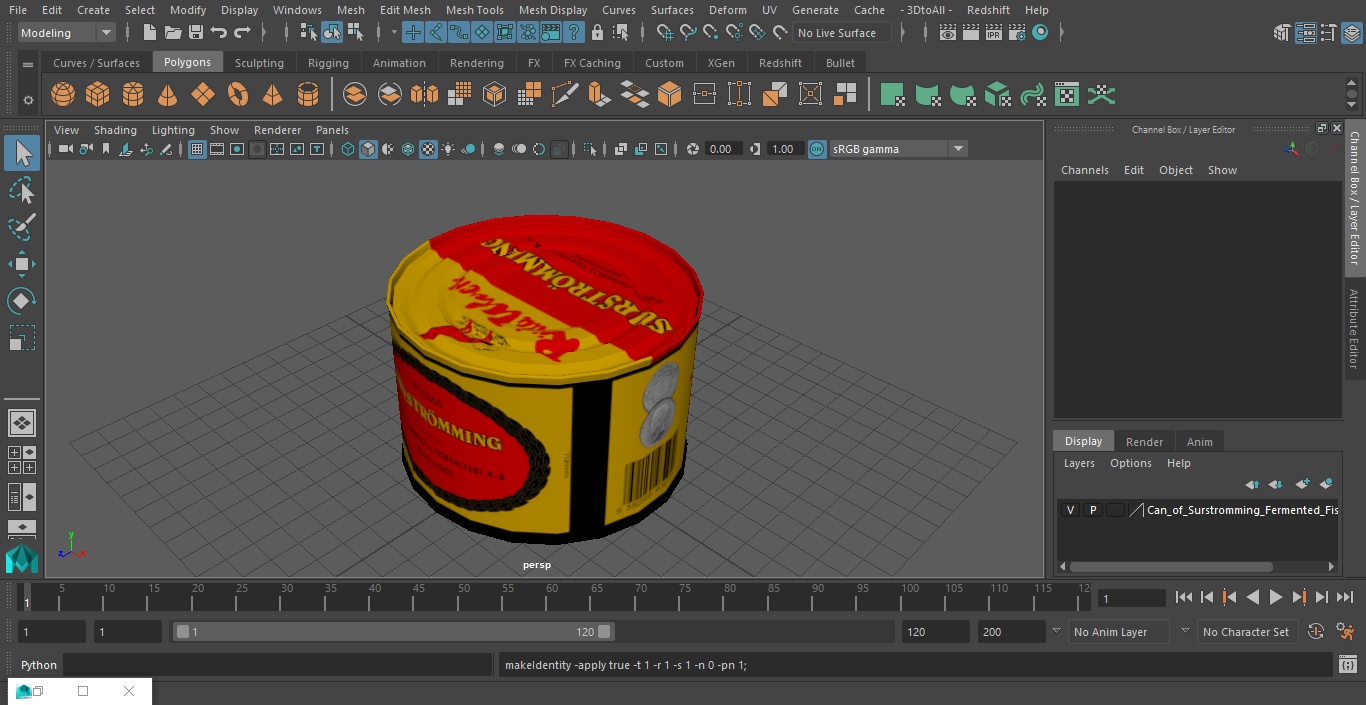Activate the Scale tool

22,338
